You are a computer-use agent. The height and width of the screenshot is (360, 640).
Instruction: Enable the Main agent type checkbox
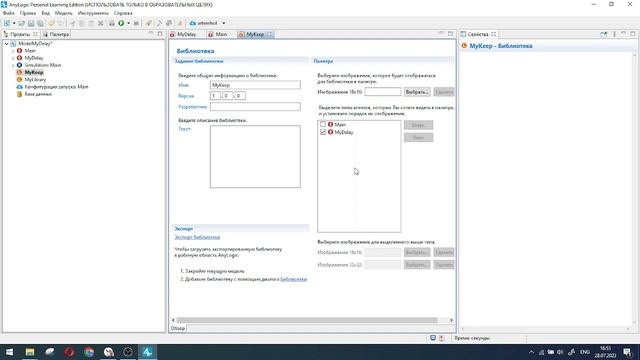point(323,124)
